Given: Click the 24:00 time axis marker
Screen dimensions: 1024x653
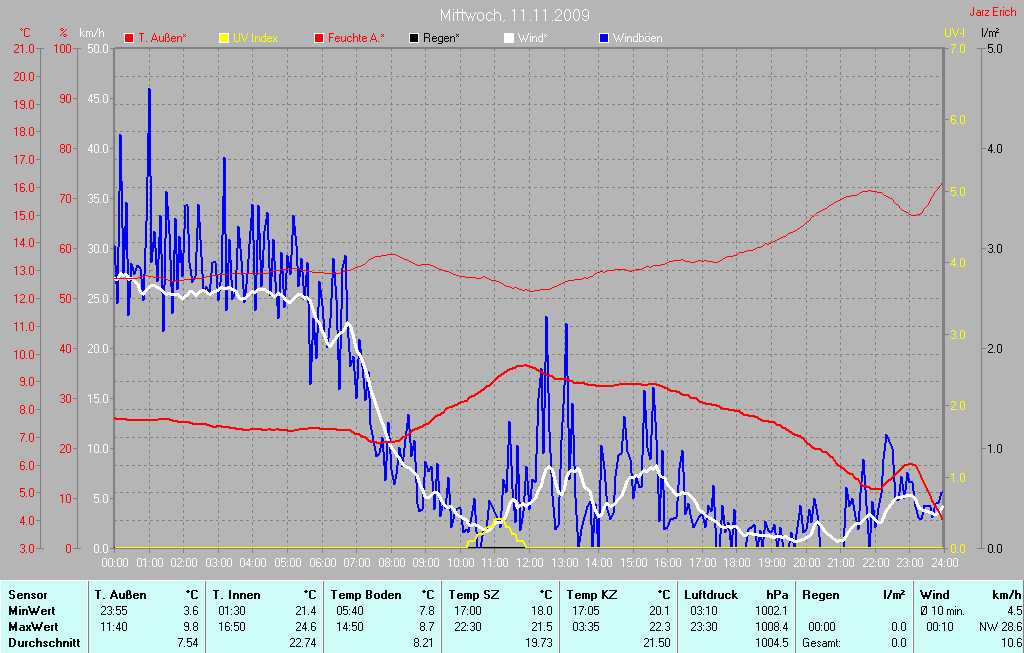Looking at the screenshot, I should [x=944, y=562].
